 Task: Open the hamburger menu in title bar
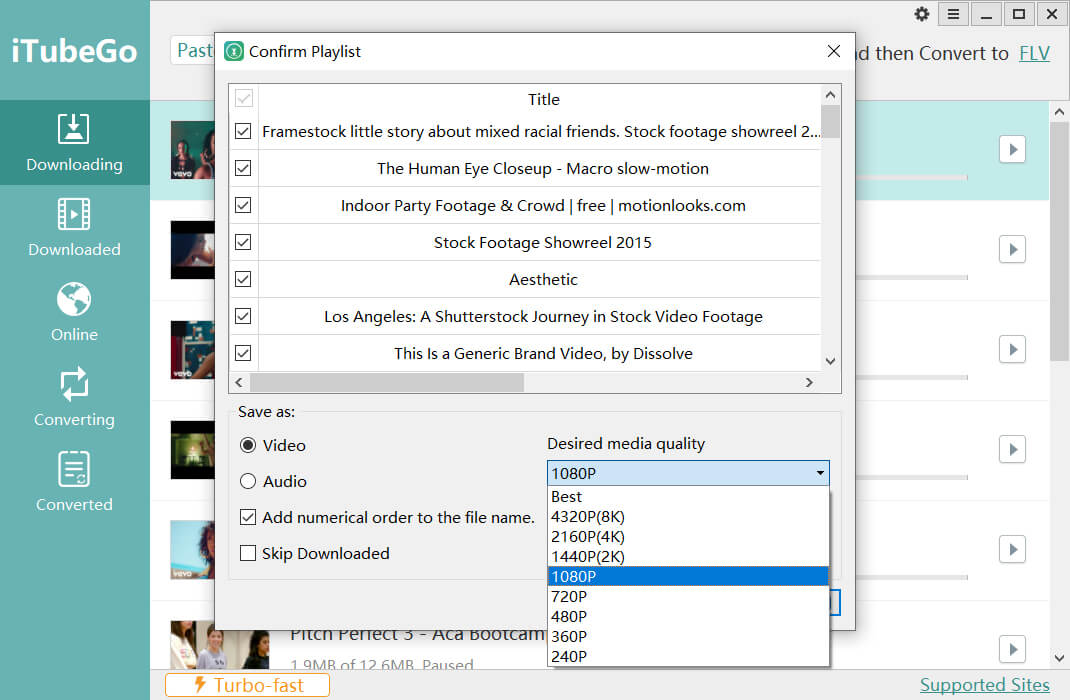point(953,14)
